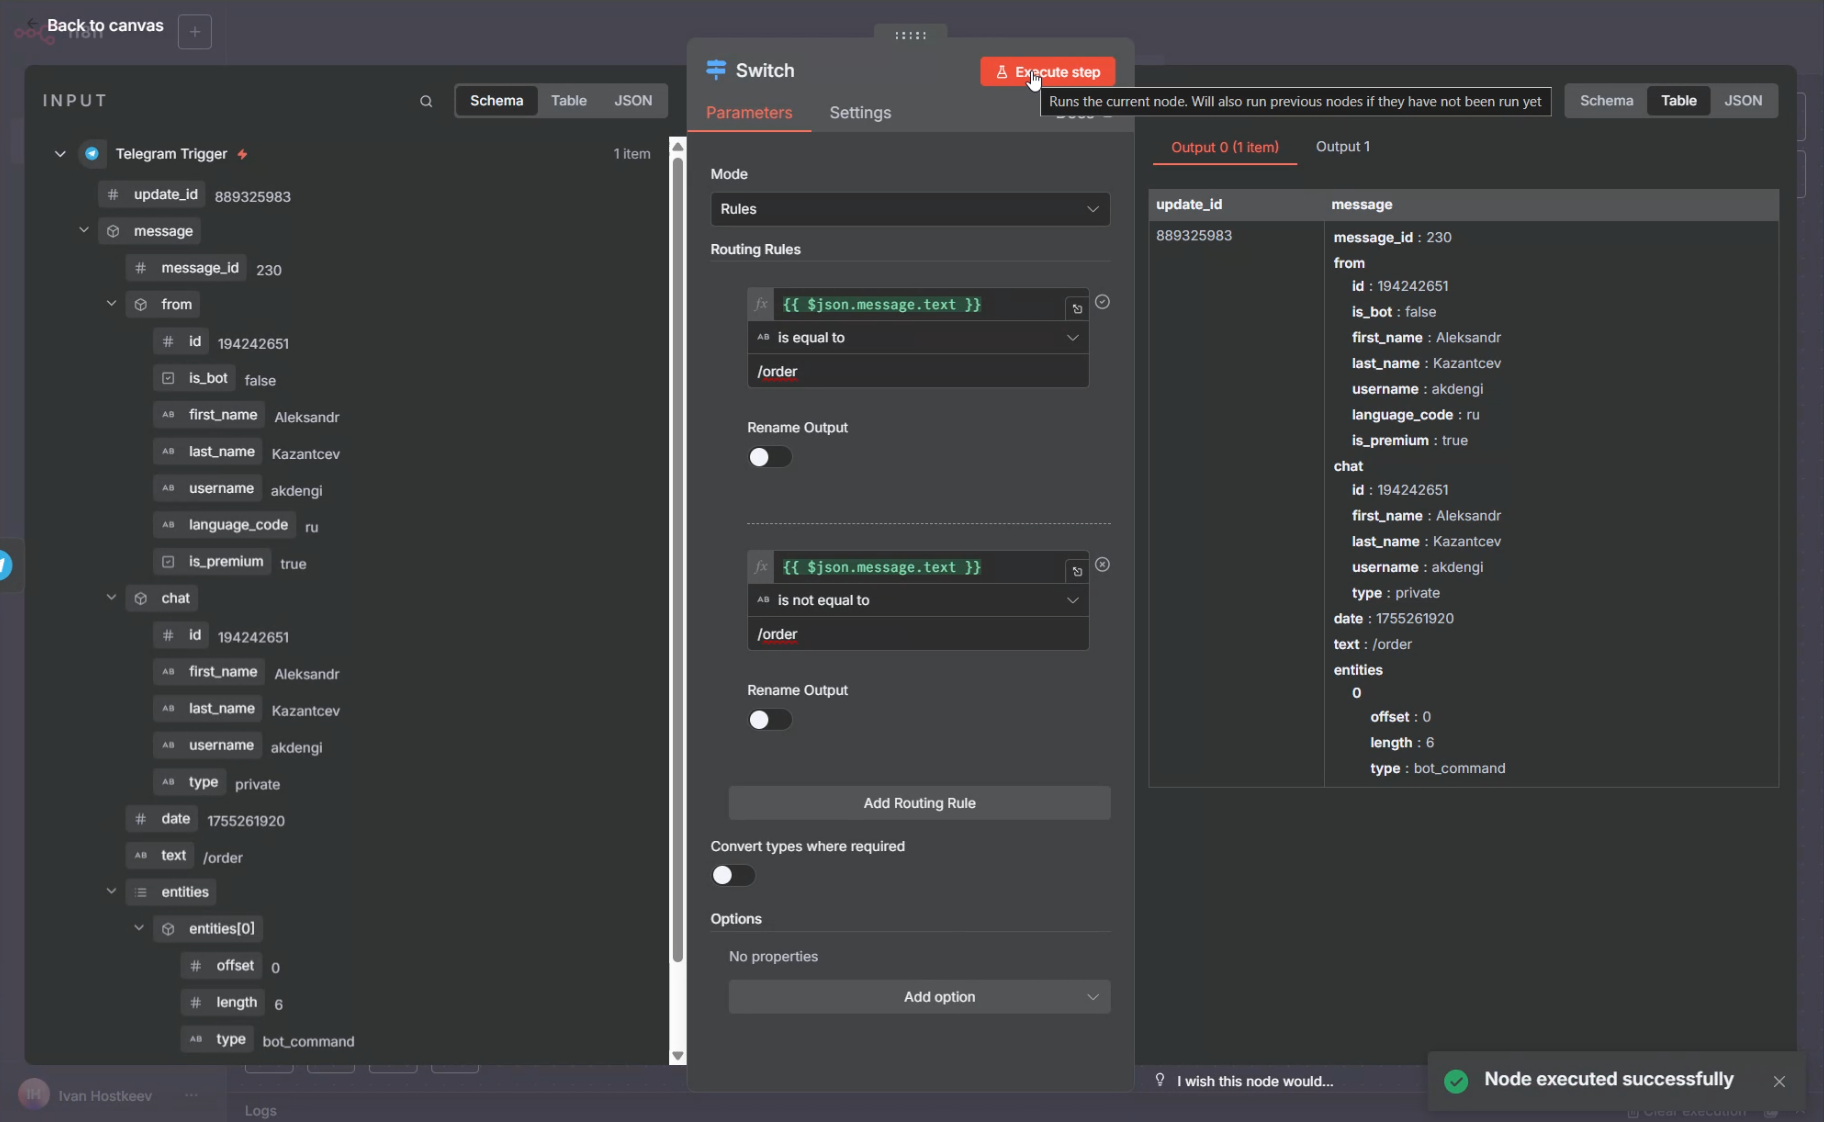Open the Output 1 tab
This screenshot has width=1824, height=1122.
coord(1342,147)
